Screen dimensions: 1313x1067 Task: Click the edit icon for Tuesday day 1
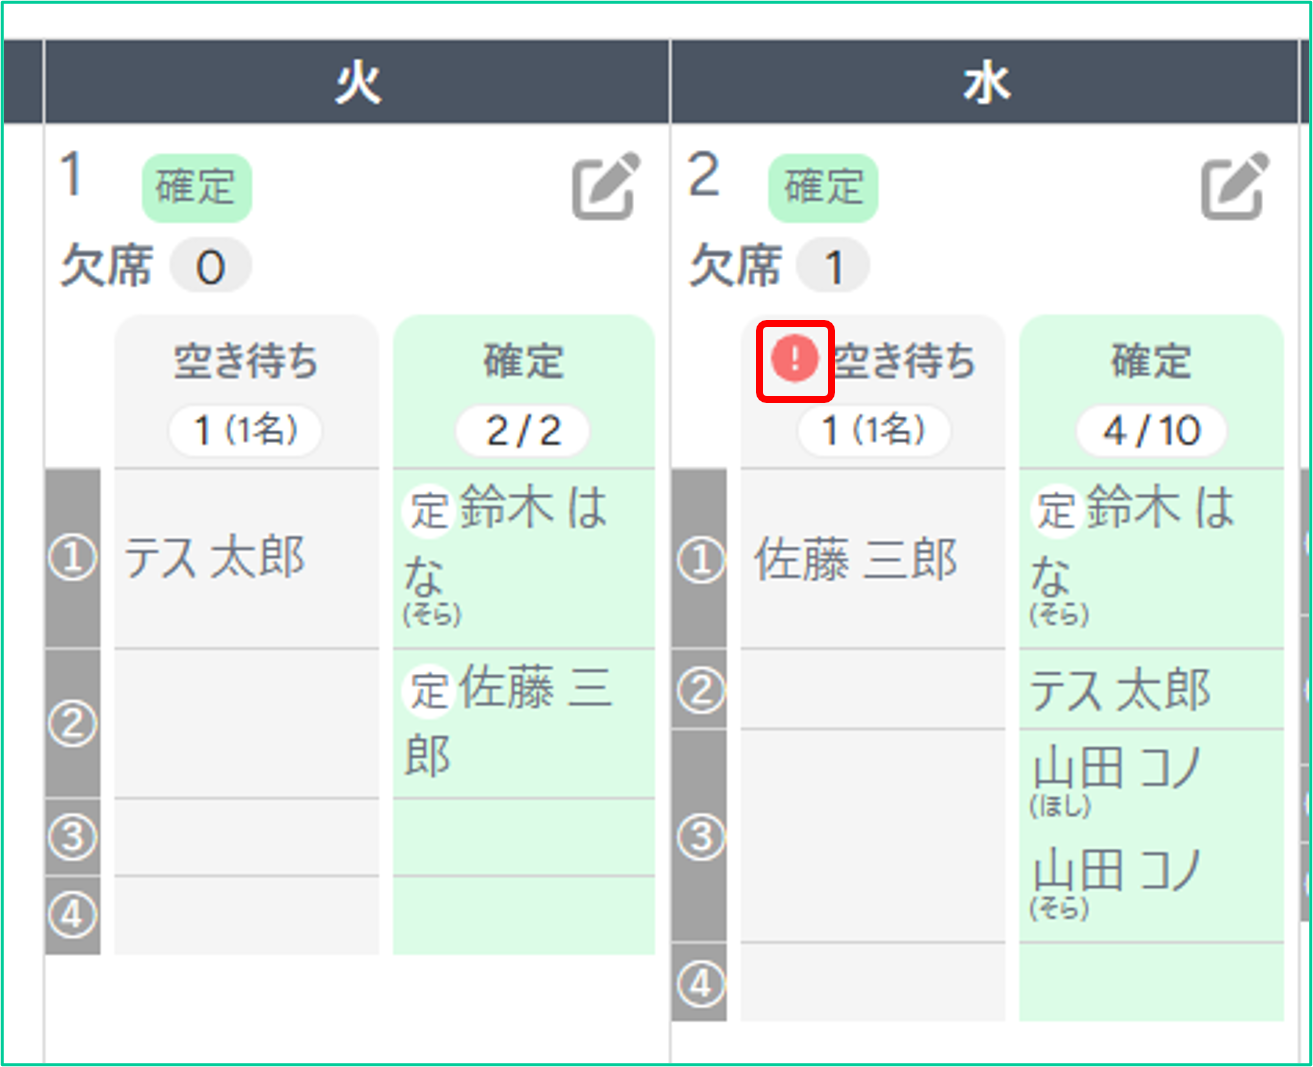[x=605, y=186]
